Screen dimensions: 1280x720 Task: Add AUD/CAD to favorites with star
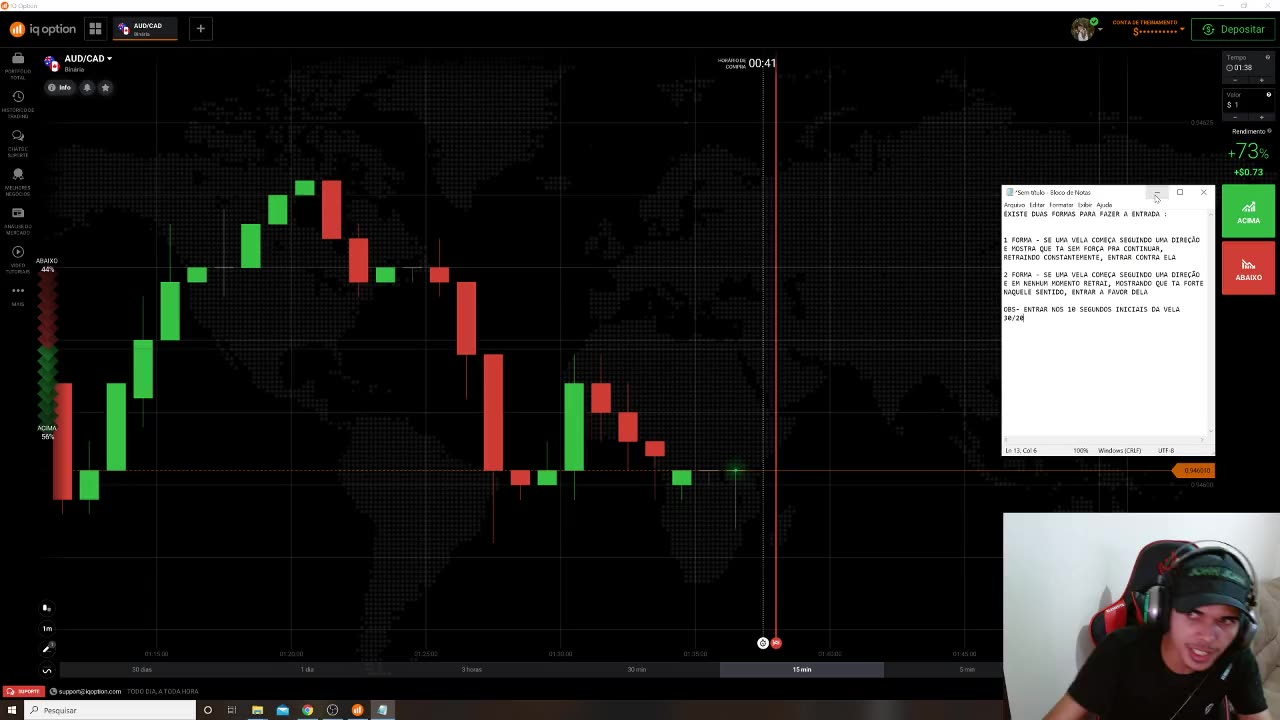(x=105, y=88)
